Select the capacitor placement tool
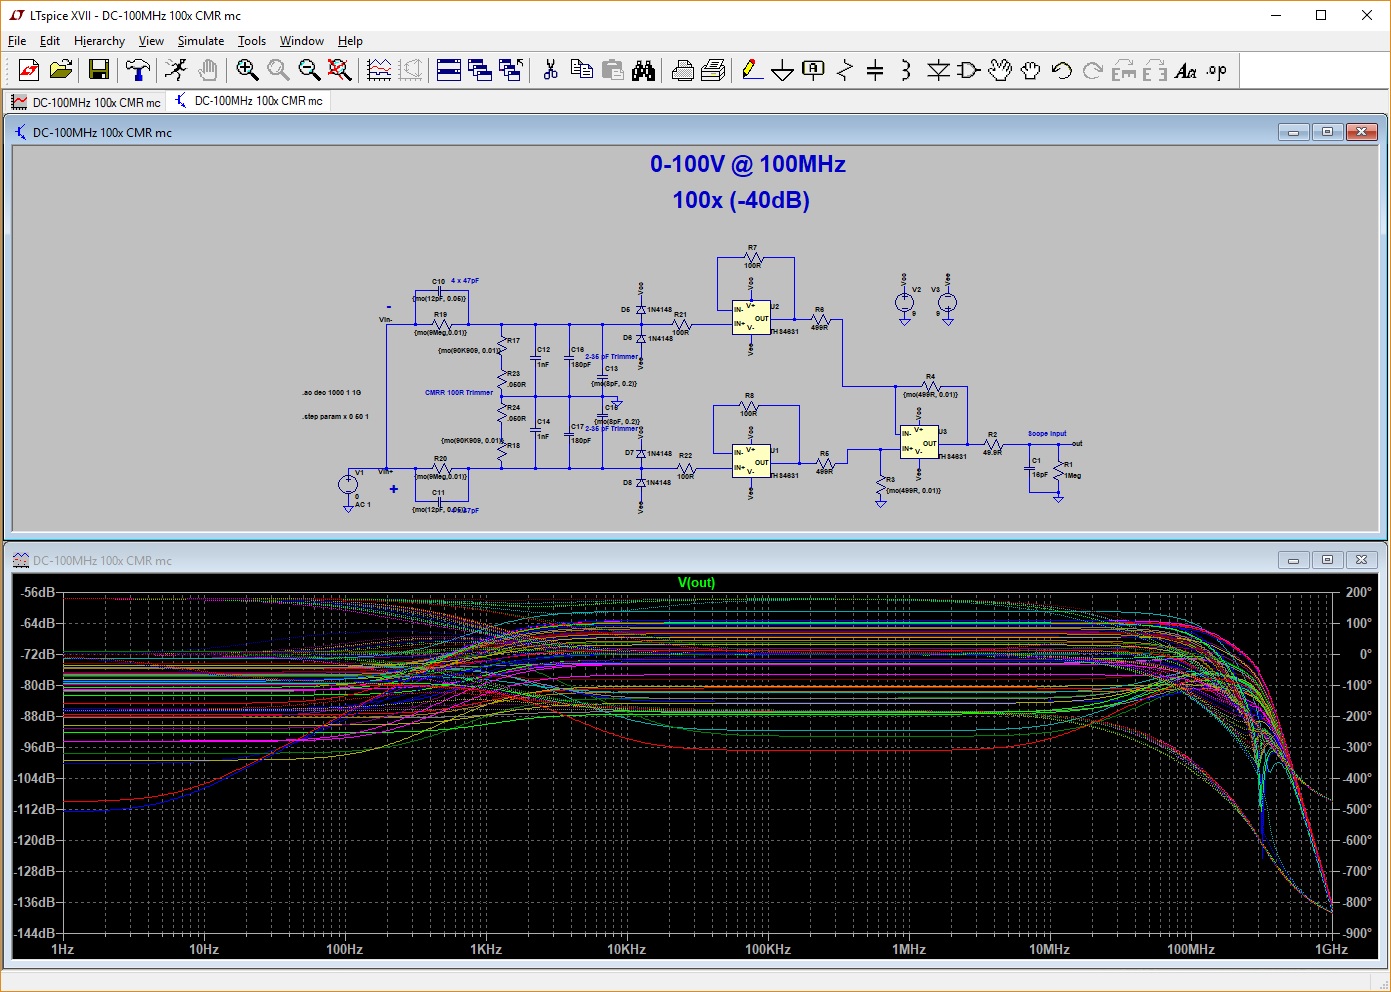1391x992 pixels. click(x=876, y=70)
